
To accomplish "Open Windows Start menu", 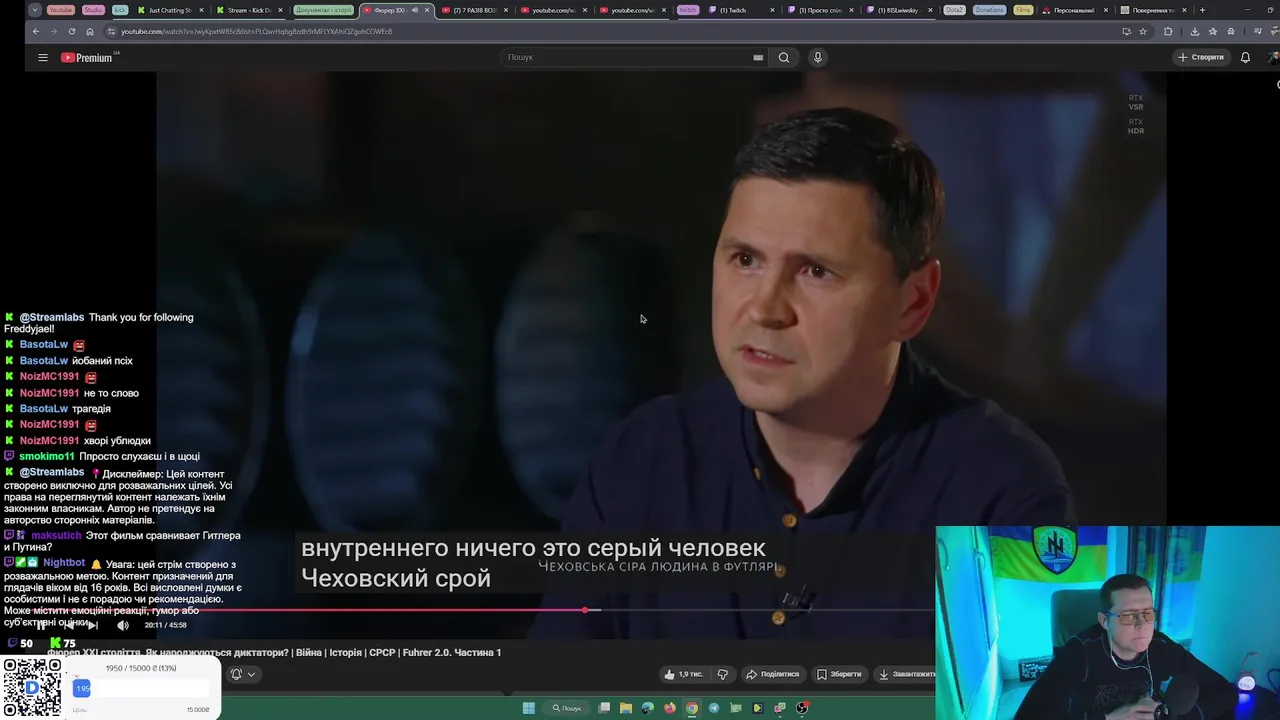I will pos(528,708).
